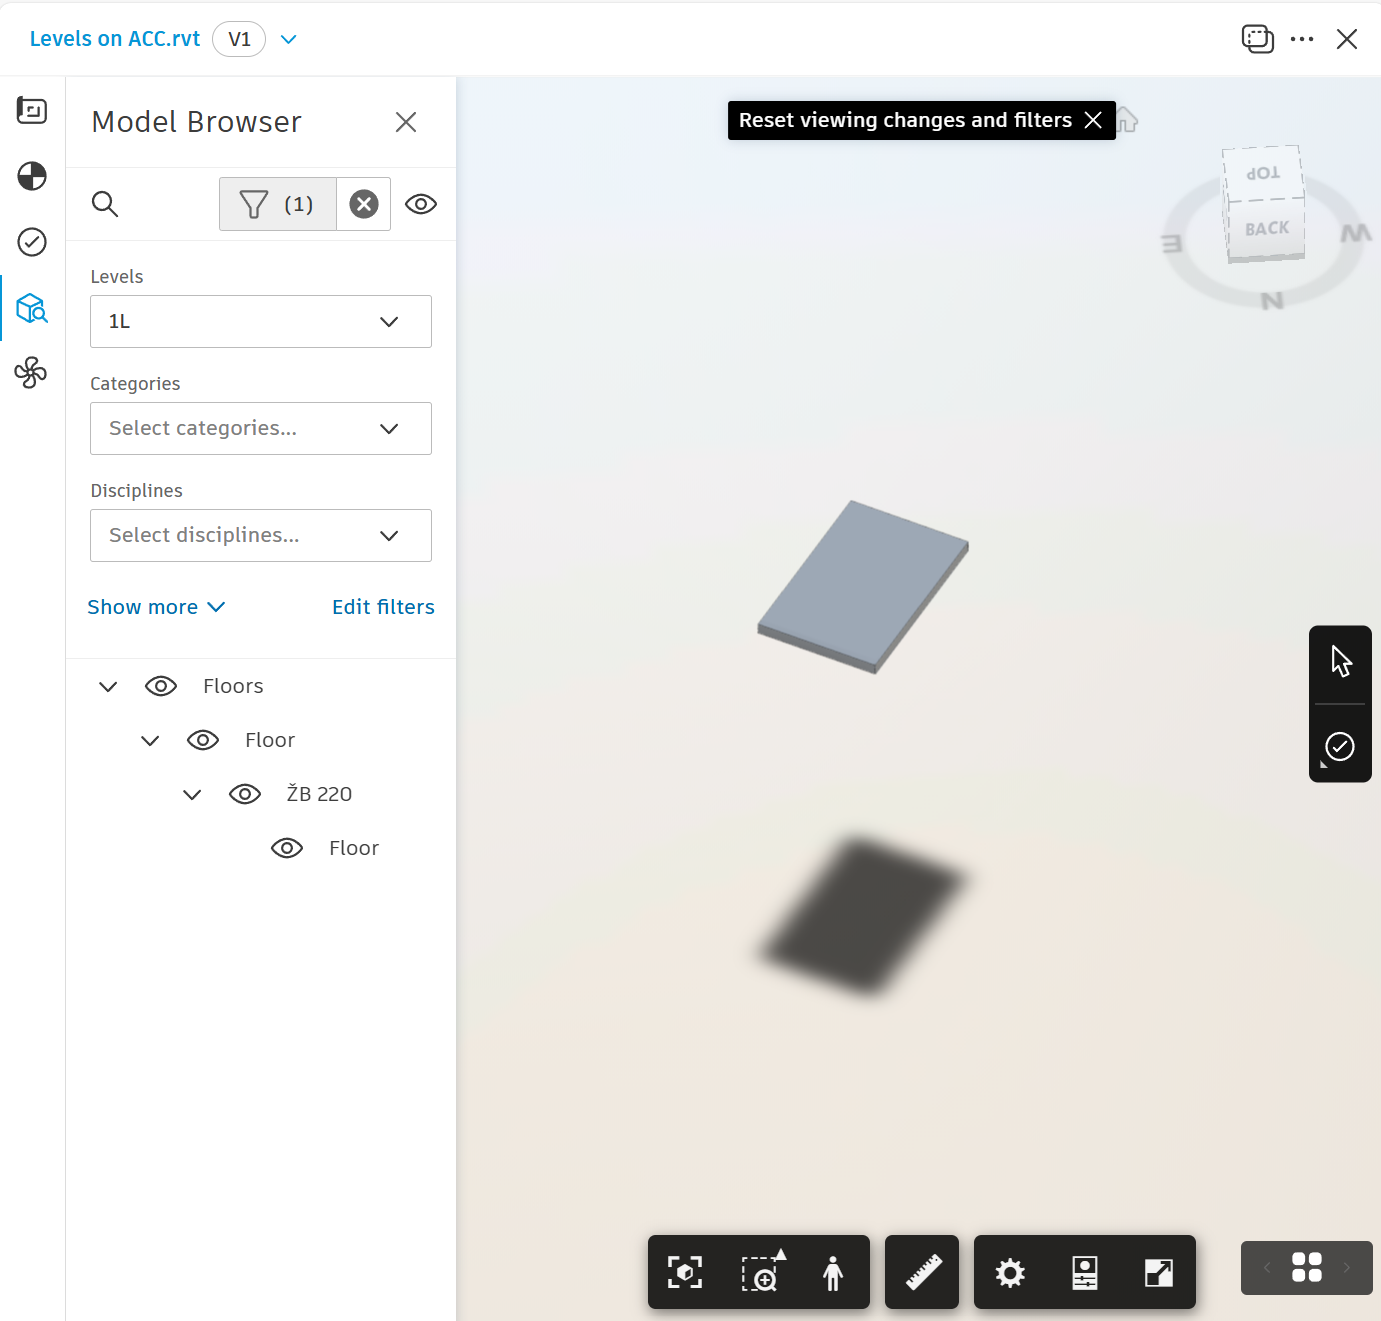Select the zoom window tool
Screen dimensions: 1381x1321
(760, 1272)
